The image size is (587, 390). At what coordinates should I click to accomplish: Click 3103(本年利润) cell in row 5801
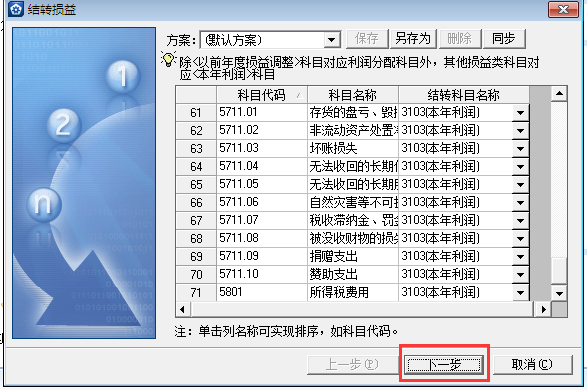pyautogui.click(x=456, y=292)
